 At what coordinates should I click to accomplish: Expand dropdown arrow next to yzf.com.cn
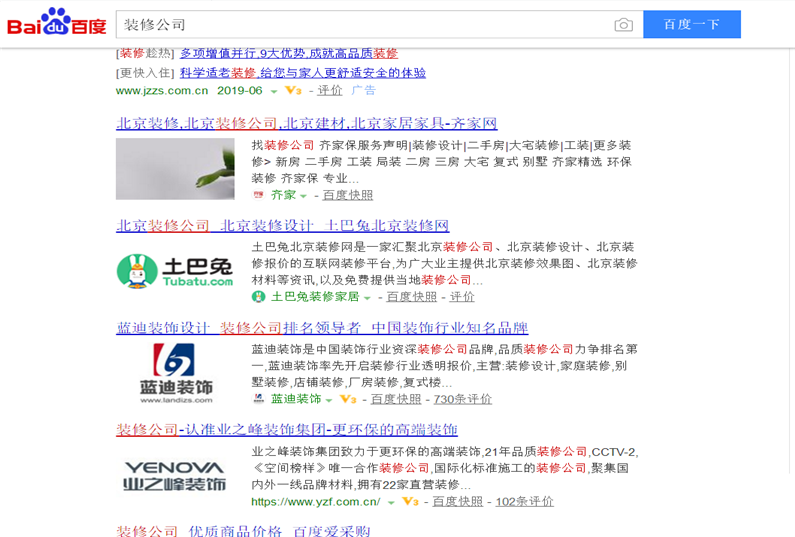click(x=391, y=503)
